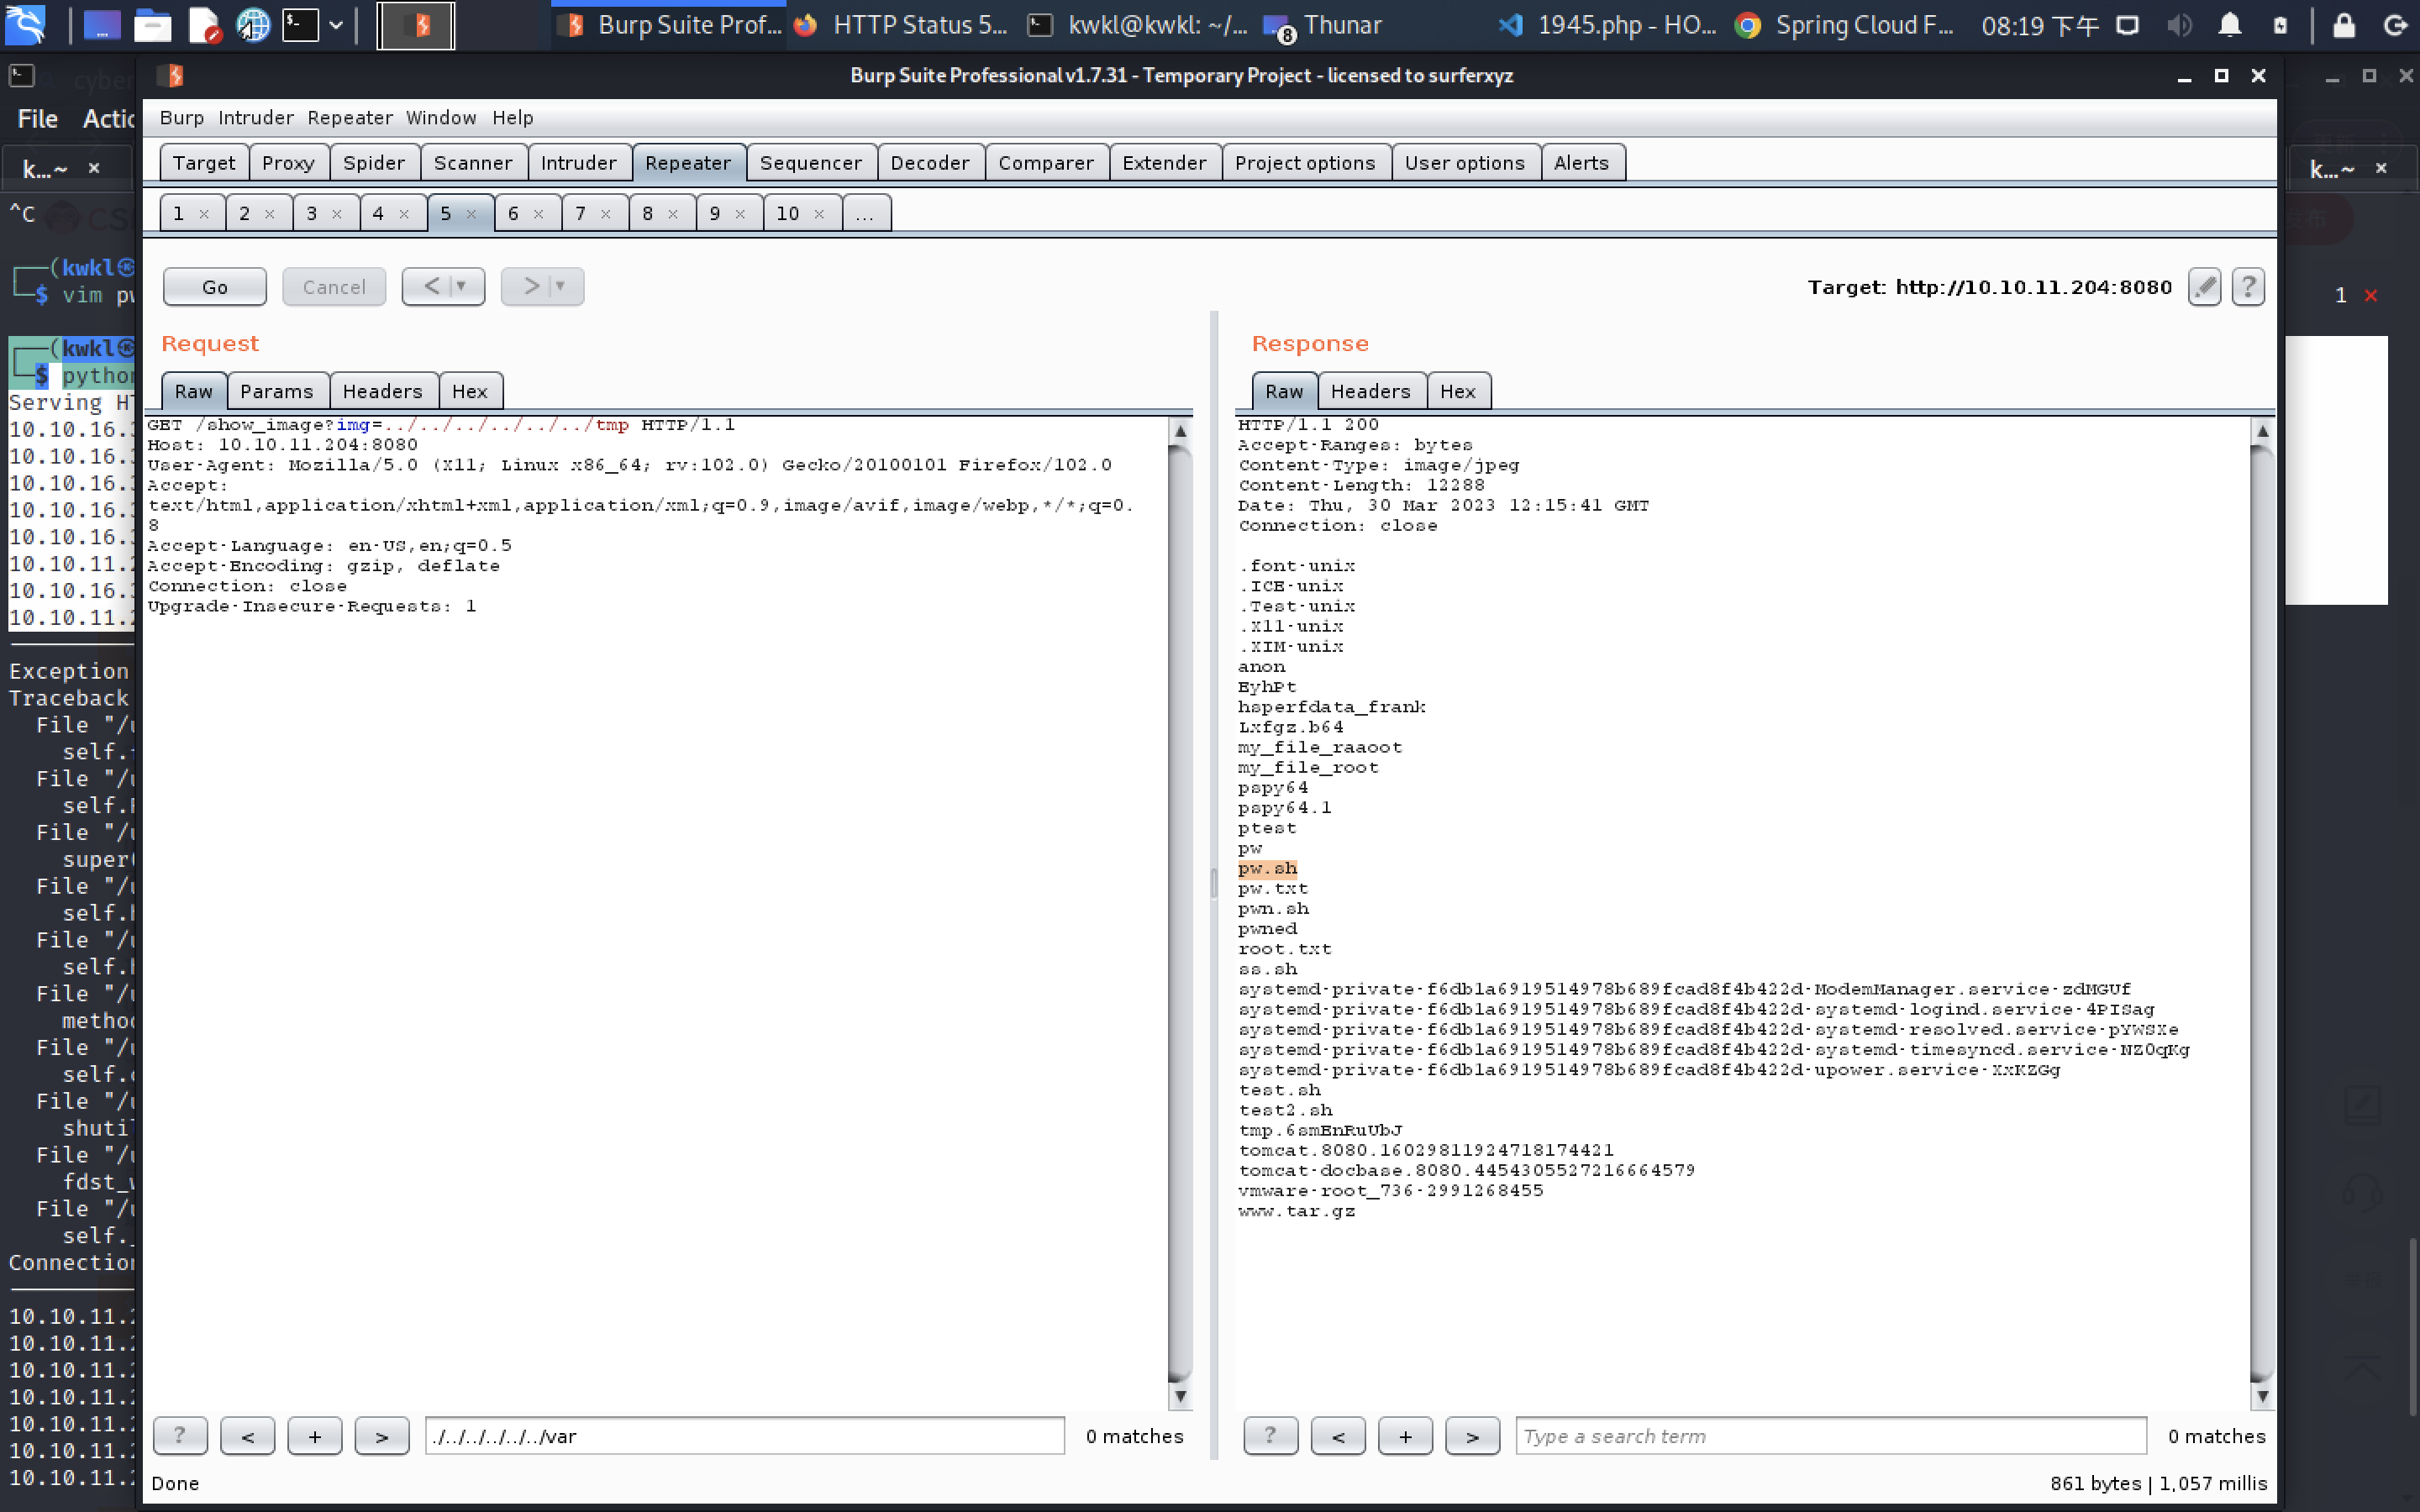
Task: Click the Repeater tab in Burp Suite
Action: [688, 160]
